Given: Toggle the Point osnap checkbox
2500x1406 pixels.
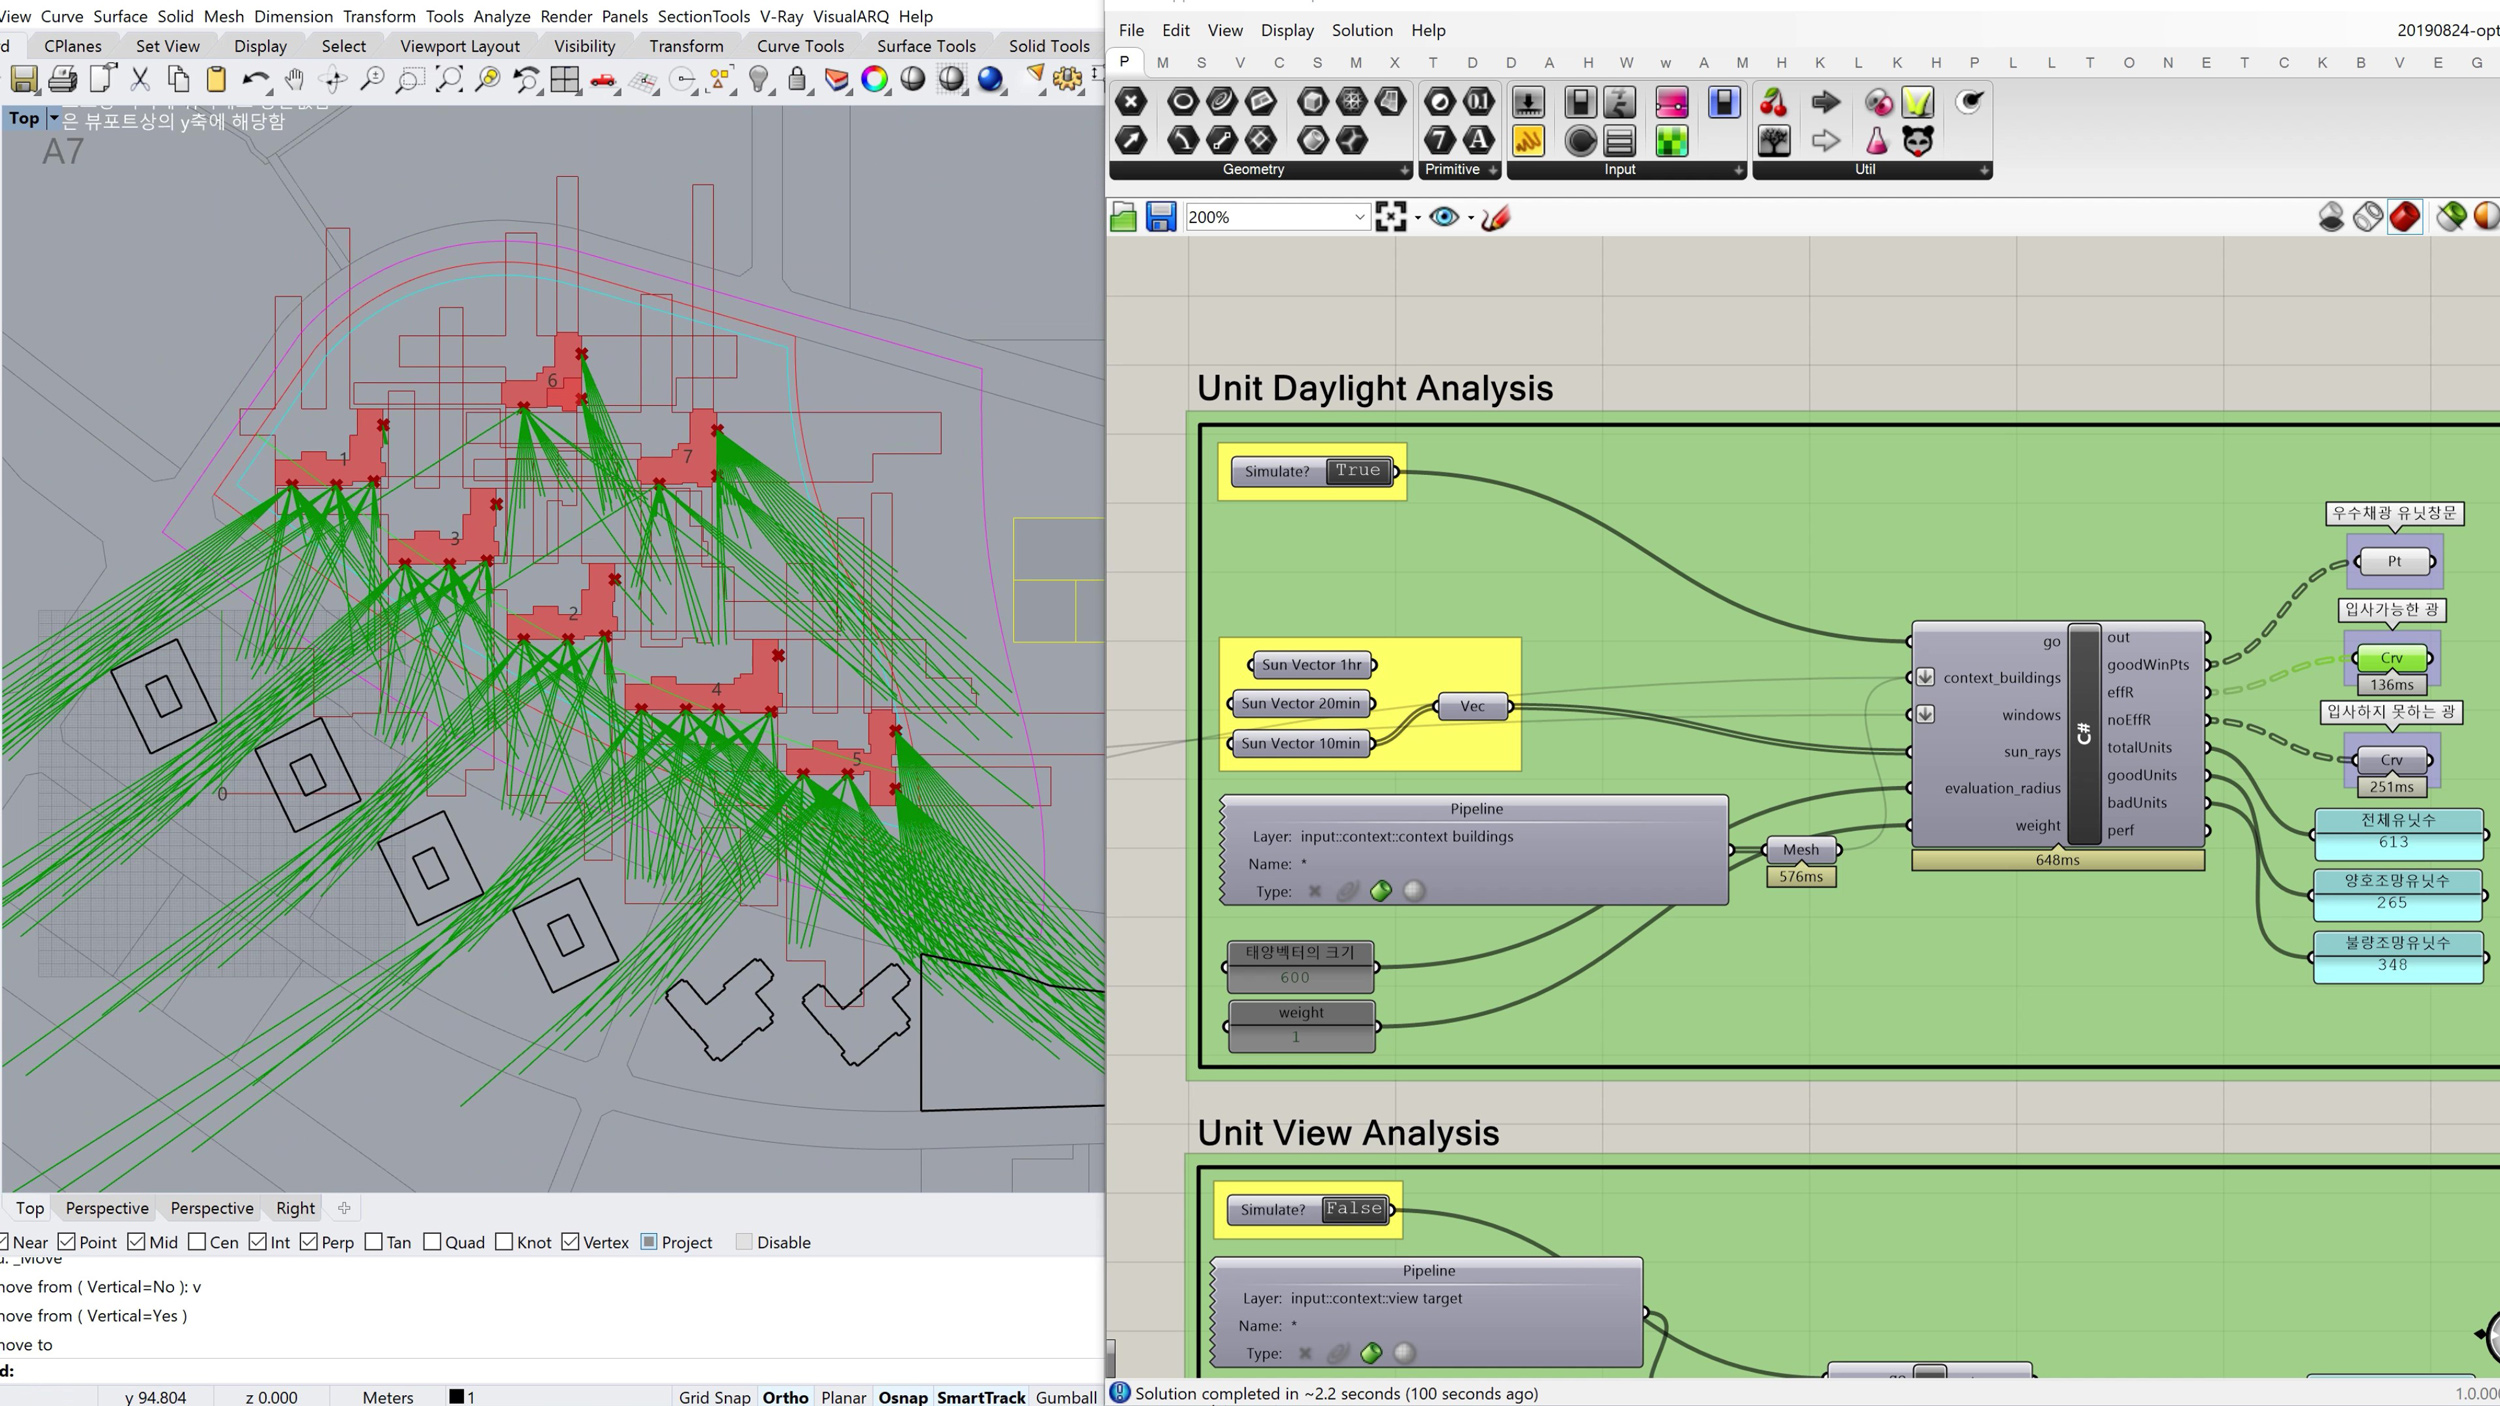Looking at the screenshot, I should tap(67, 1242).
